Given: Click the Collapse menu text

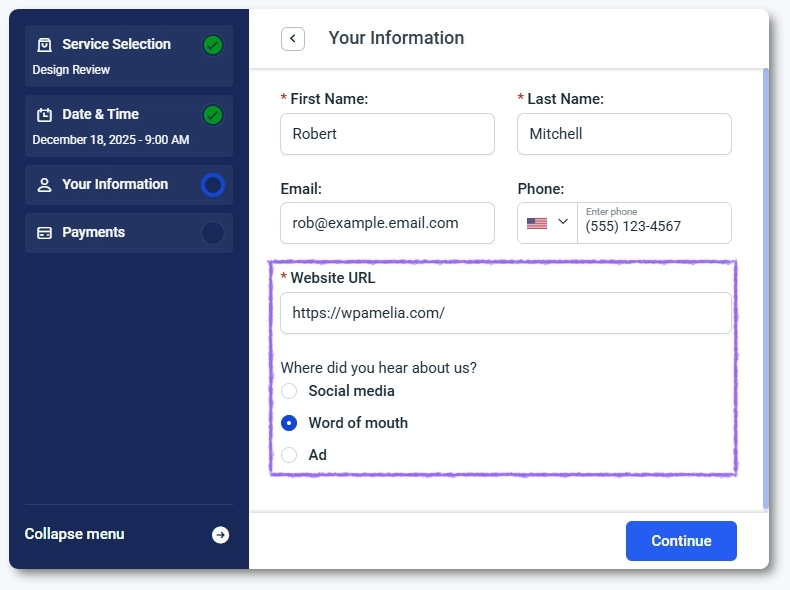Looking at the screenshot, I should [x=75, y=534].
